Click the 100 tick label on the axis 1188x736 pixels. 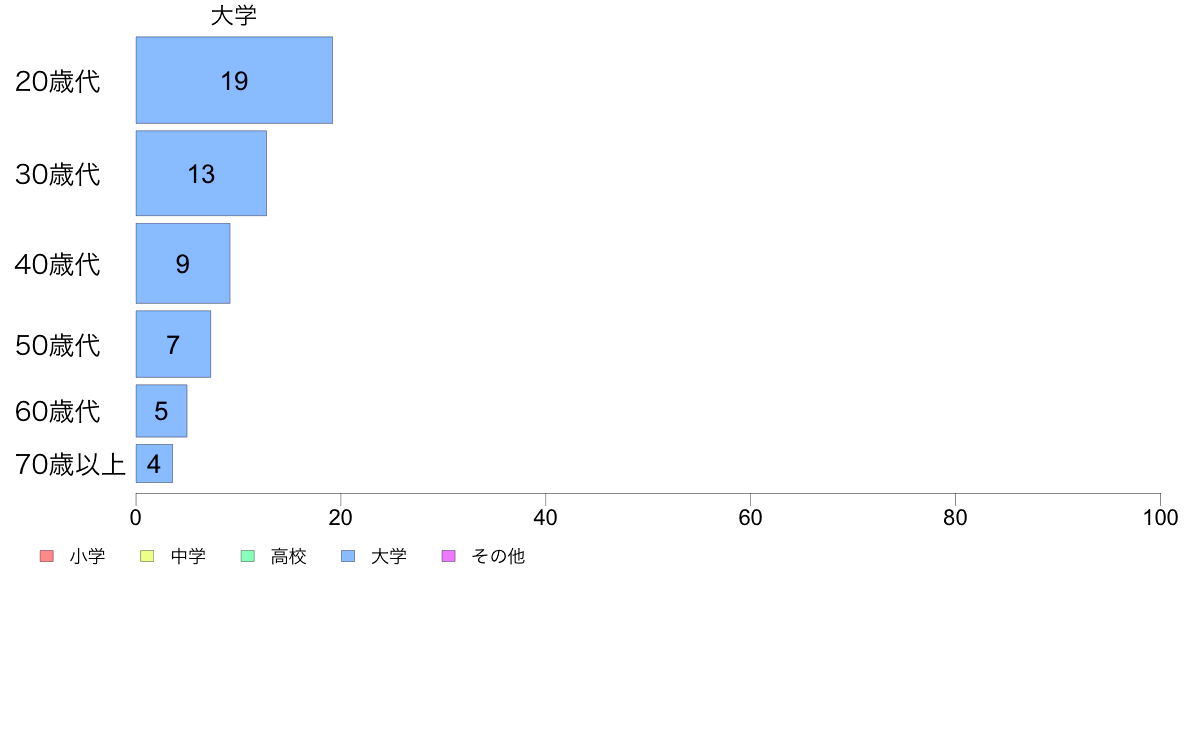(x=1160, y=517)
